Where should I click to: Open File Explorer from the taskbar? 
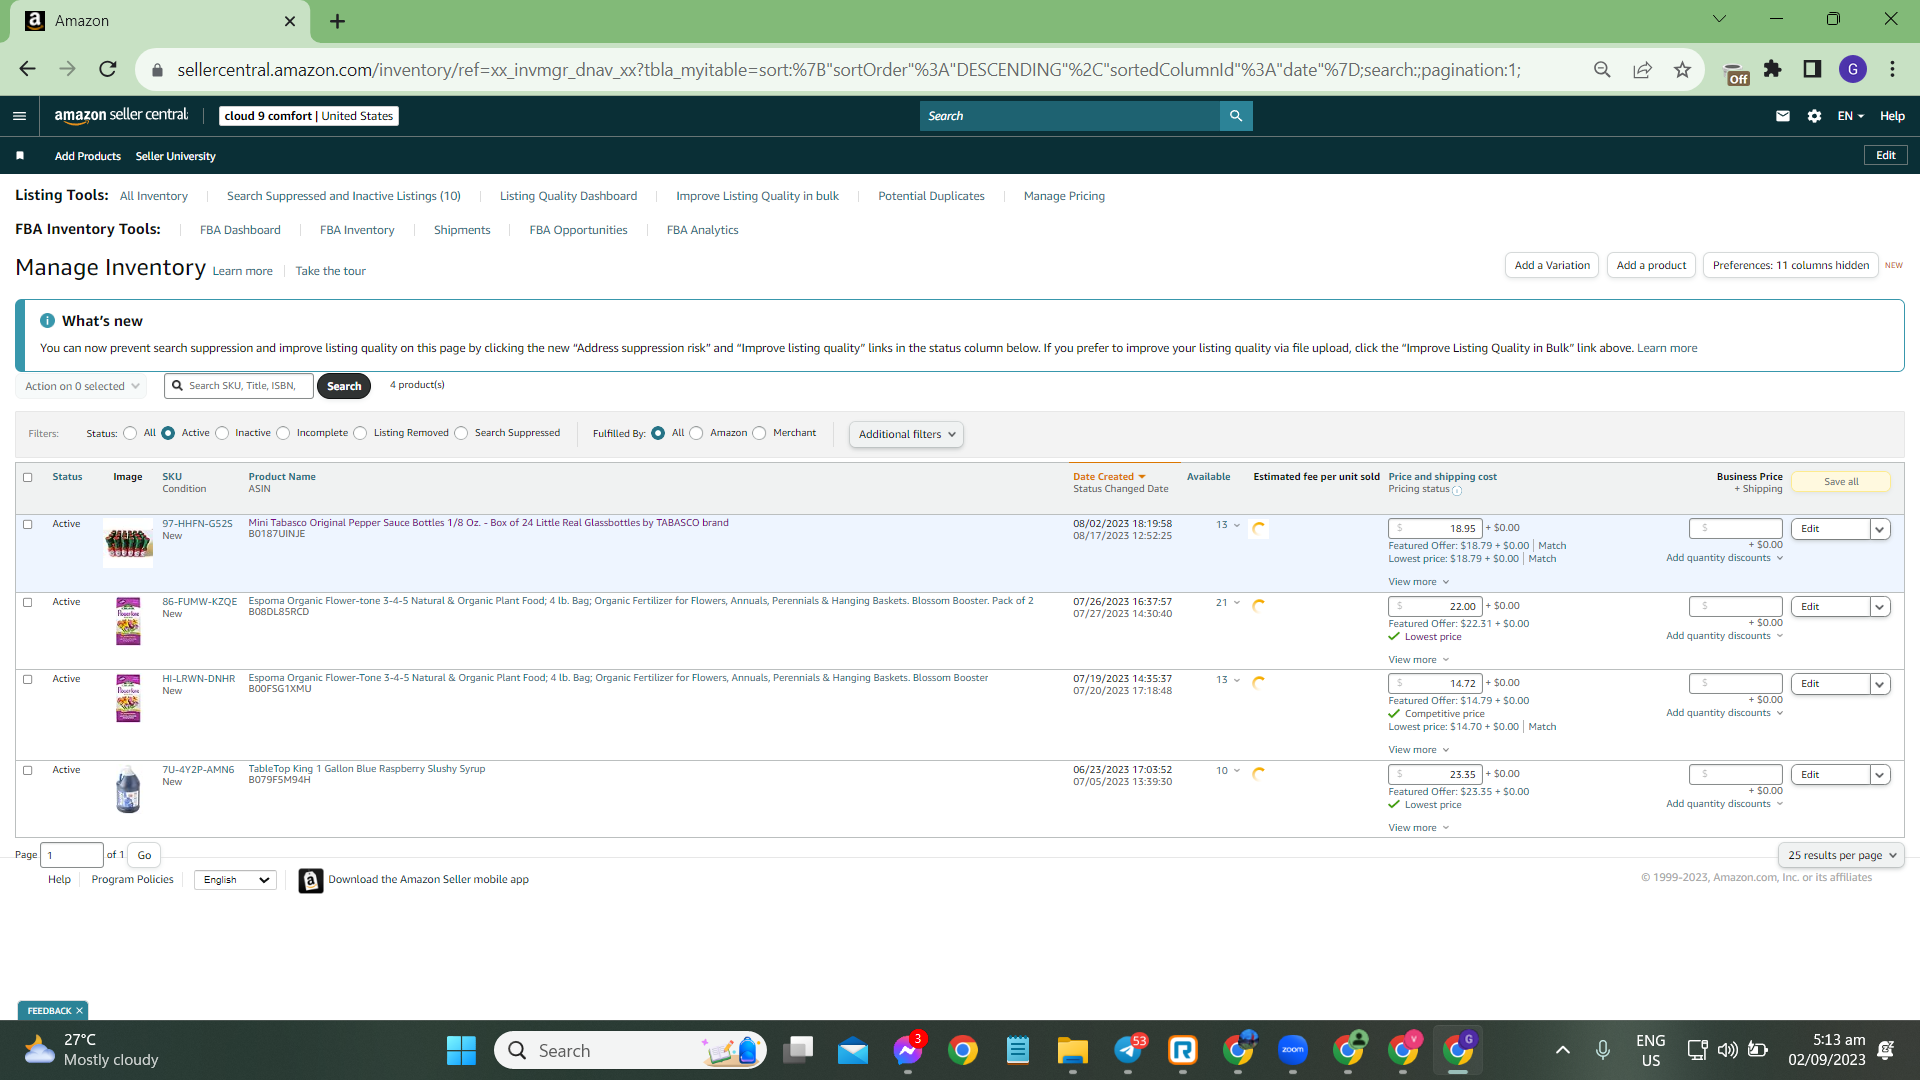[x=1073, y=1050]
